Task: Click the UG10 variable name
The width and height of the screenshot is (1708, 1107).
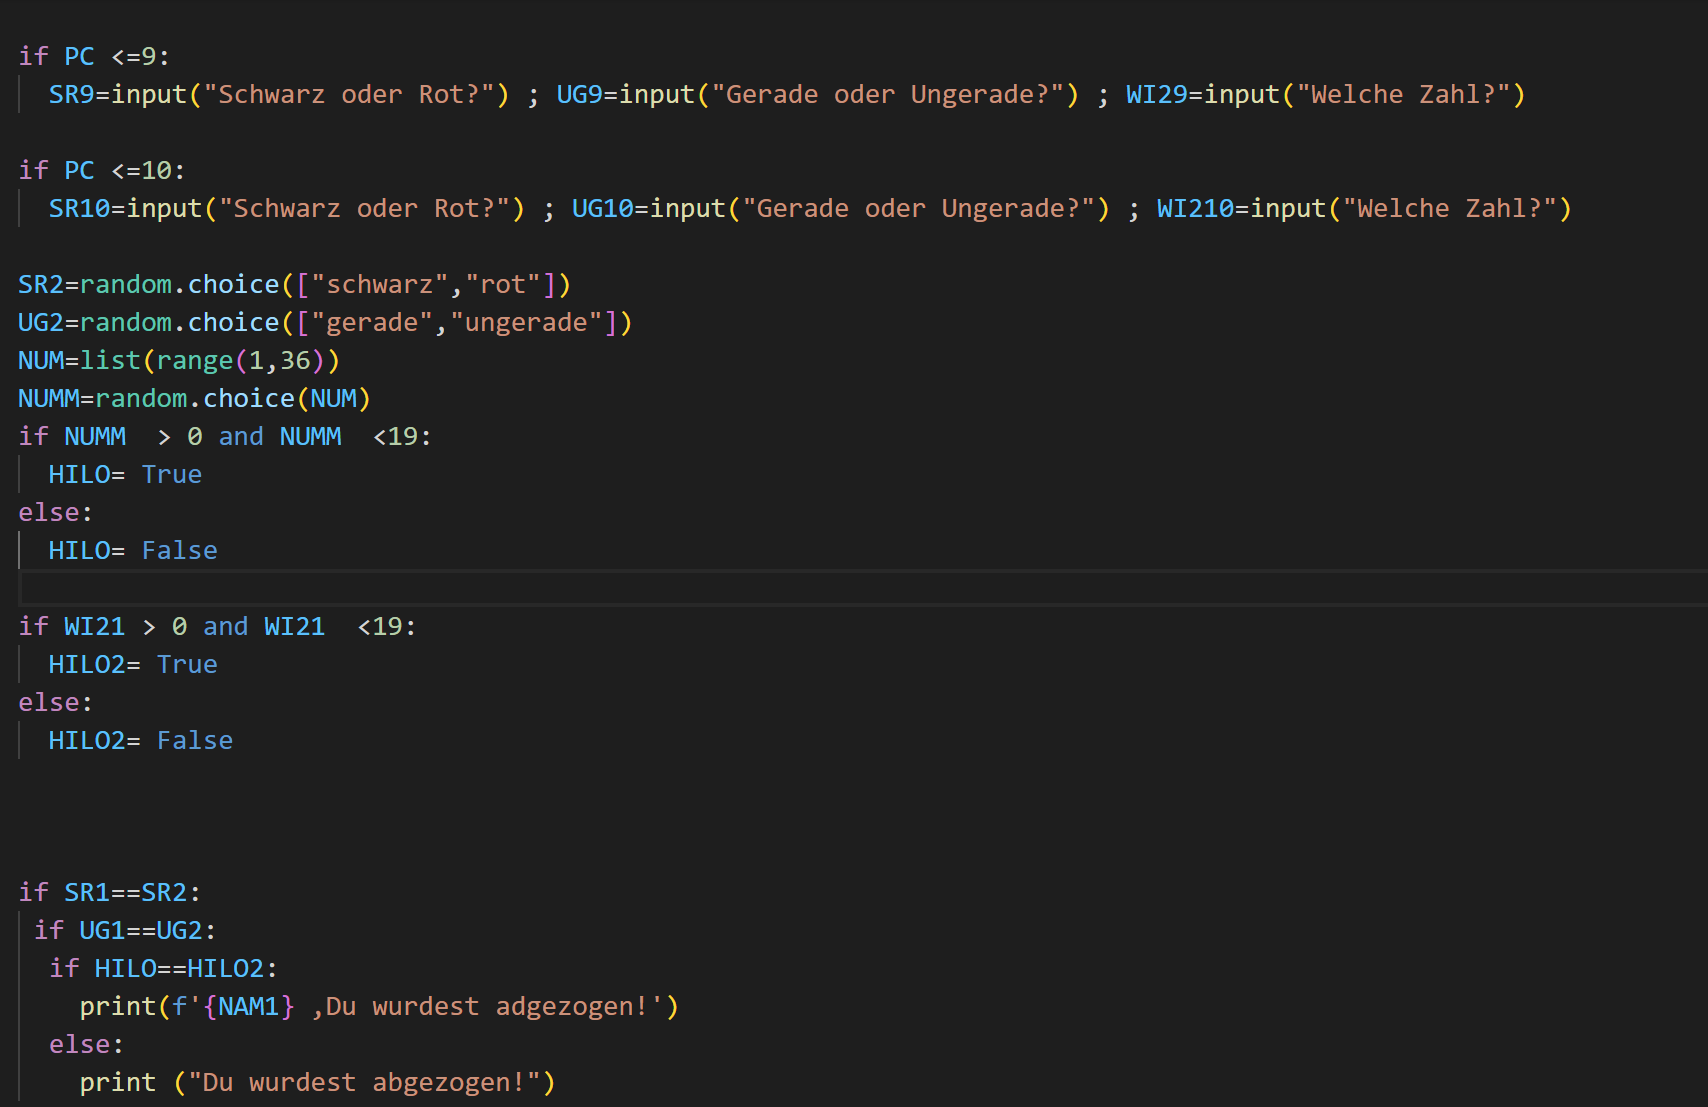Action: [602, 209]
